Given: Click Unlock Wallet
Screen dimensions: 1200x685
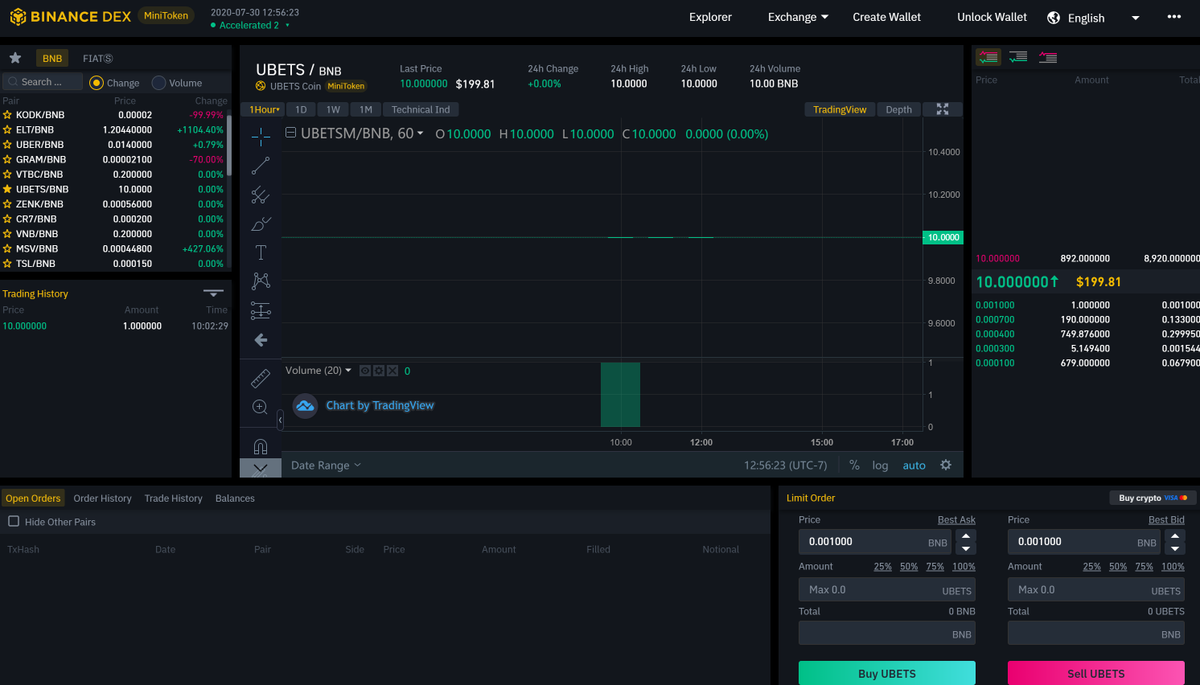Looking at the screenshot, I should [x=992, y=17].
